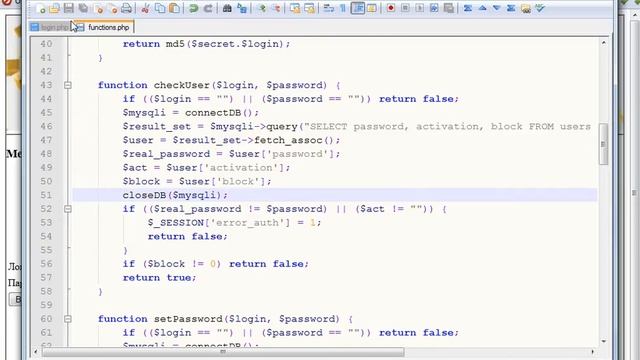Screen dimensions: 640x360
Task: Select the functions.php tab
Action: point(104,27)
